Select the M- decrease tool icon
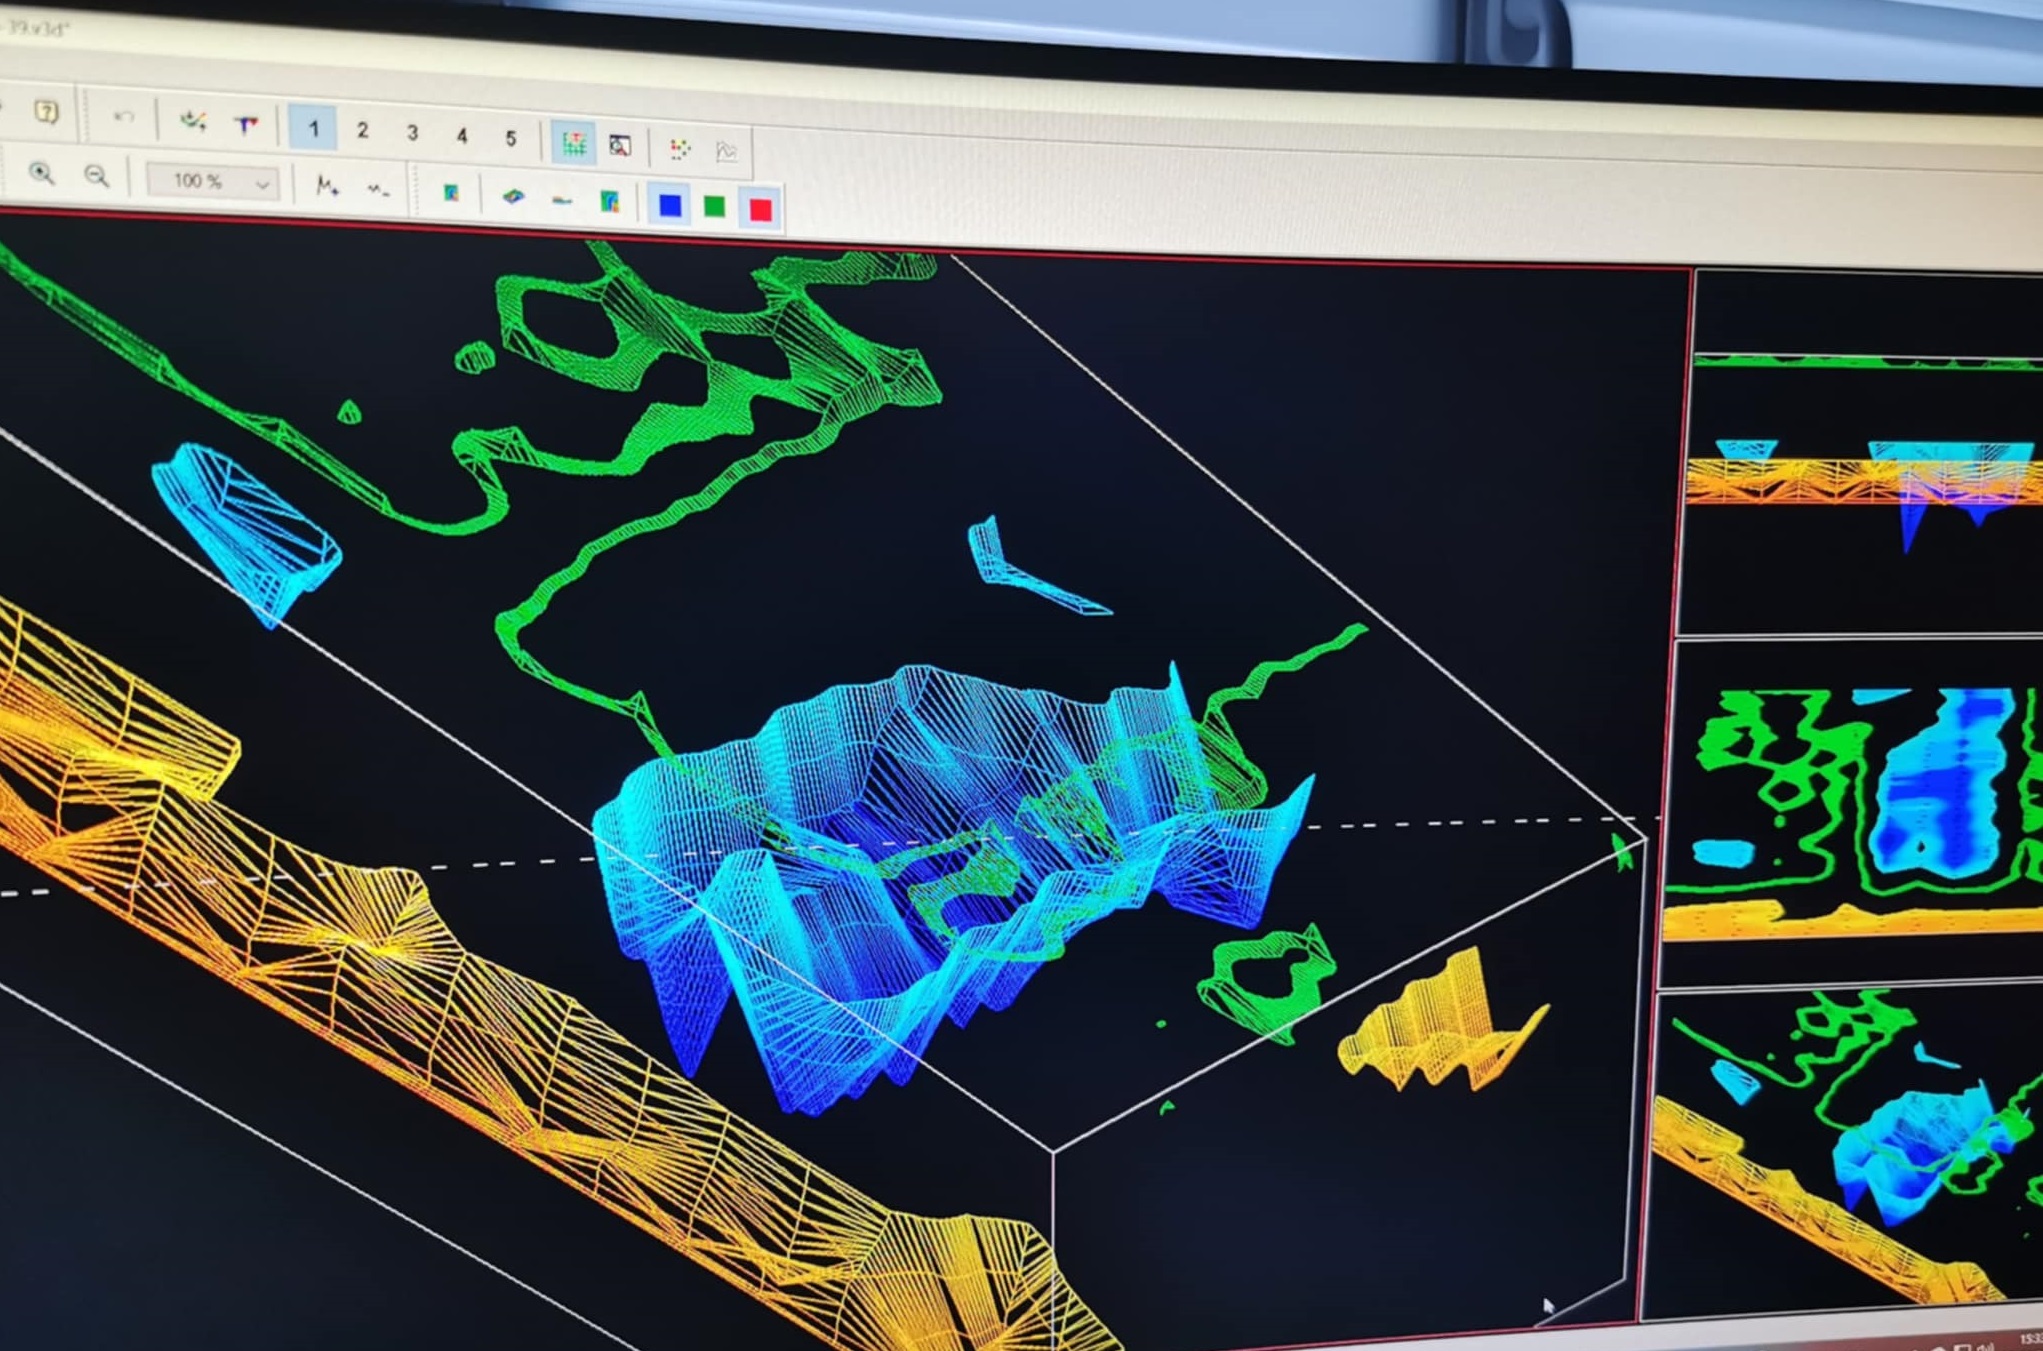This screenshot has height=1351, width=2043. pos(378,189)
